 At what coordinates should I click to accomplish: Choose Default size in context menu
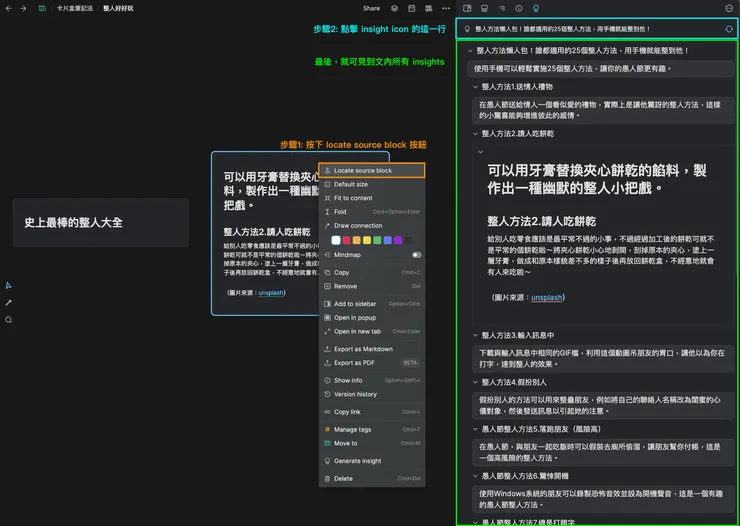(372, 184)
